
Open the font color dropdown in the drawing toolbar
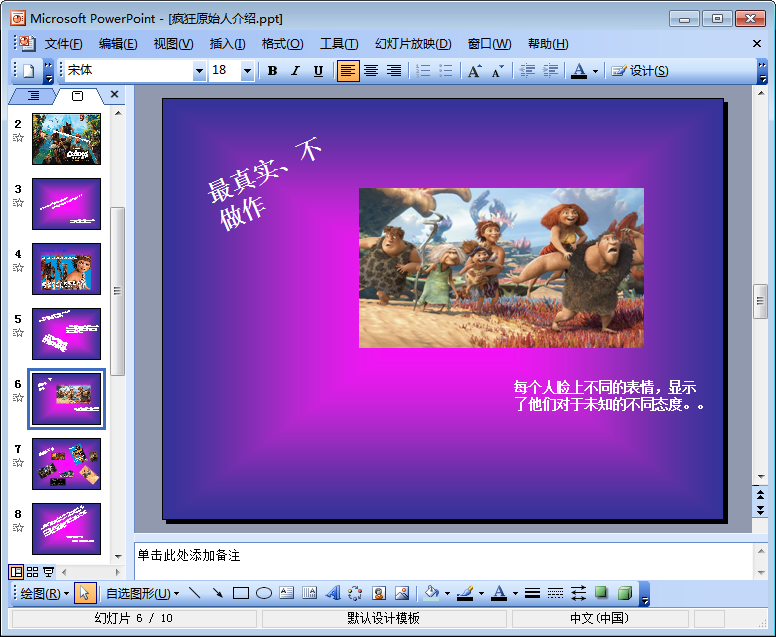515,593
